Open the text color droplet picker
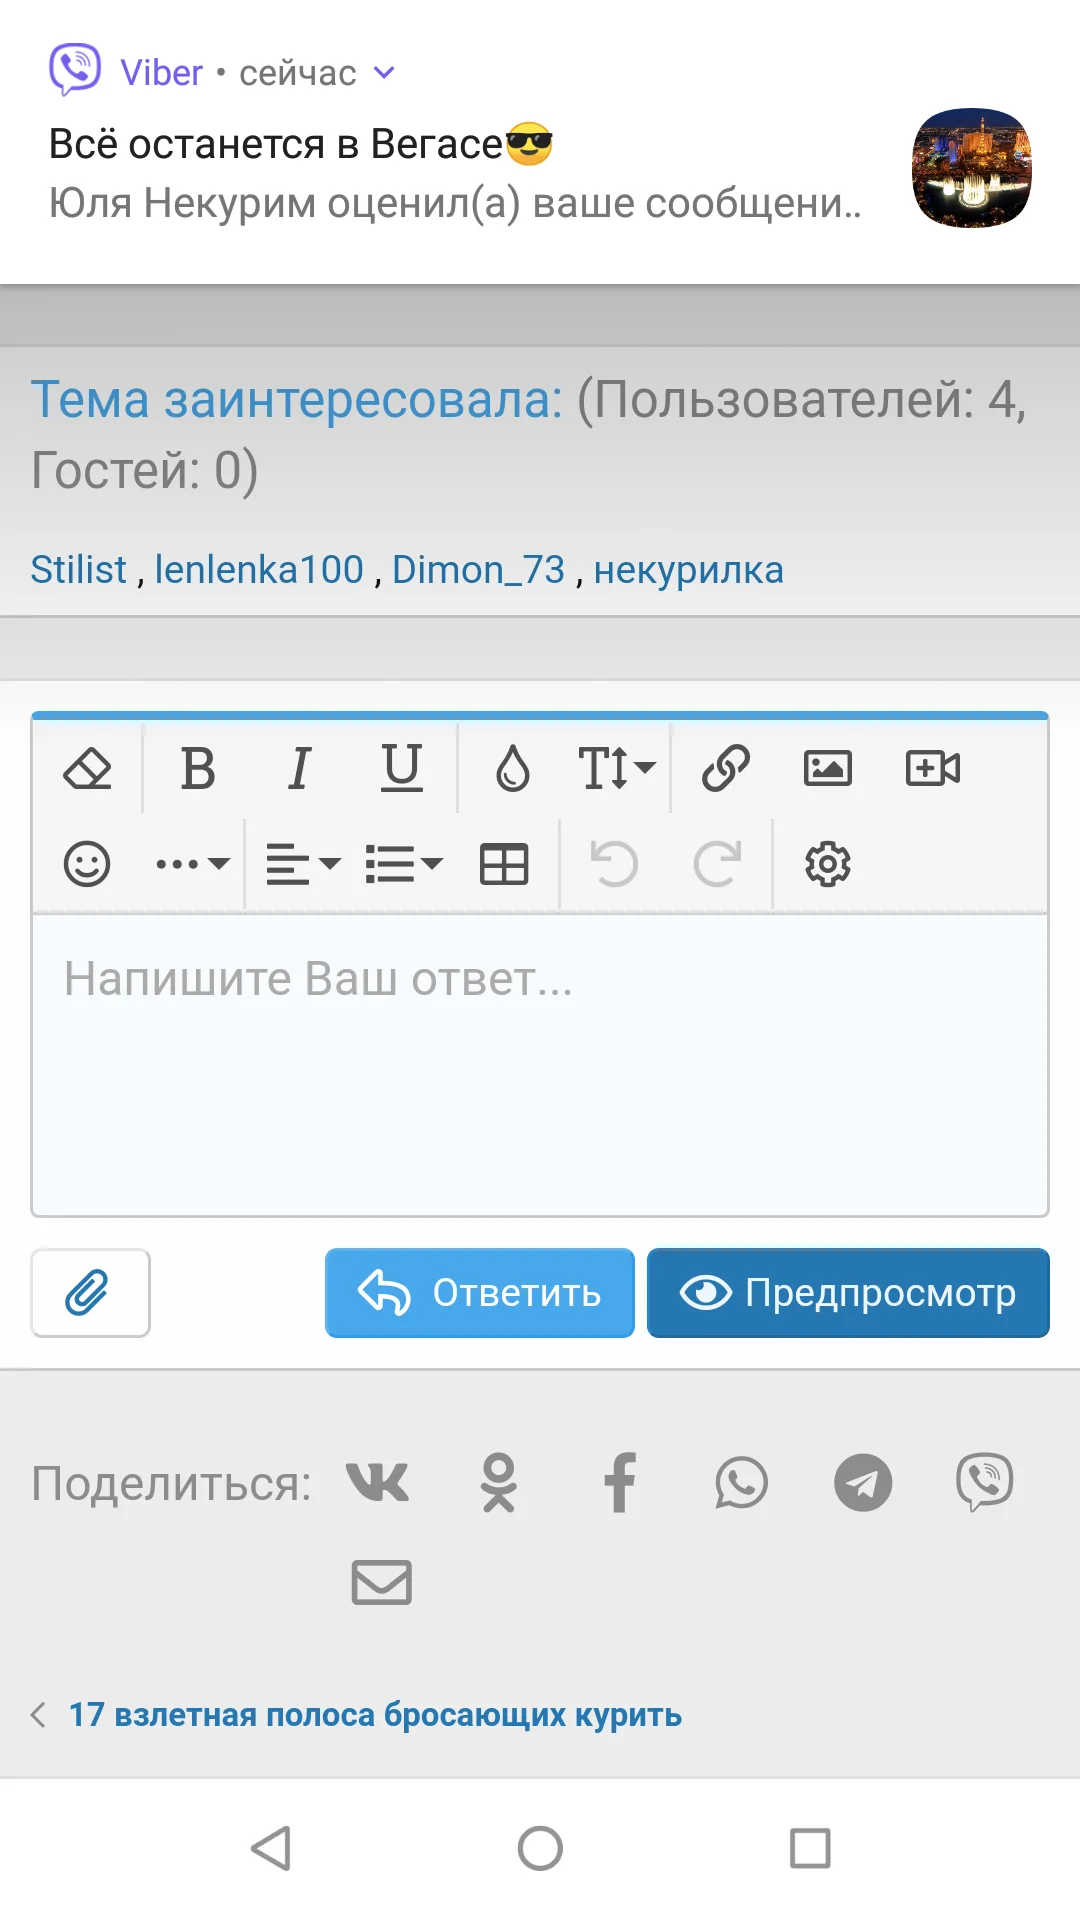The height and width of the screenshot is (1920, 1080). (513, 769)
